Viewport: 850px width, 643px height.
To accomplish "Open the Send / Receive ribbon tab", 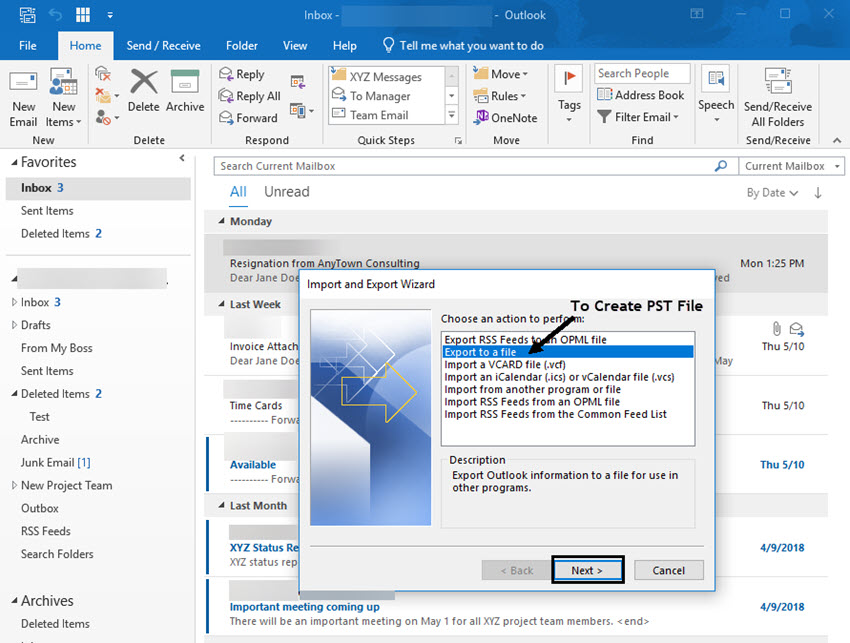I will [163, 46].
